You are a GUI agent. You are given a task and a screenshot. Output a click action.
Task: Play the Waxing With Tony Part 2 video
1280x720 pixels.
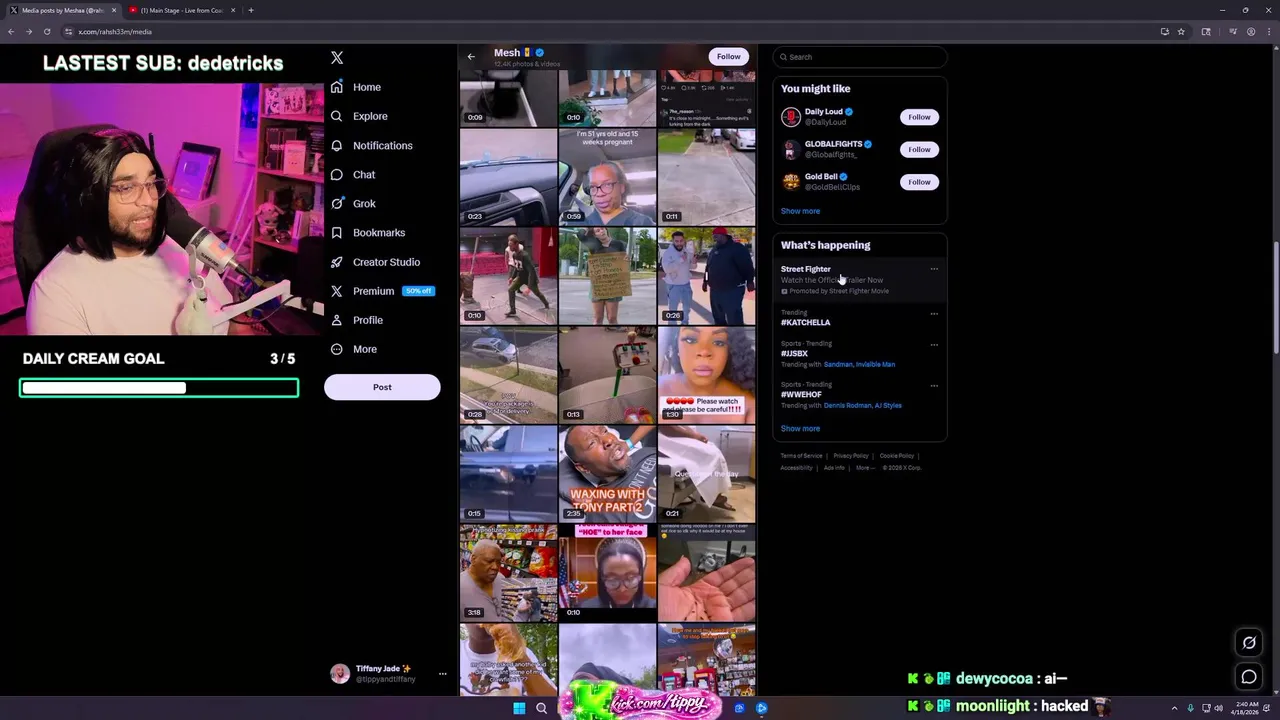(x=607, y=473)
